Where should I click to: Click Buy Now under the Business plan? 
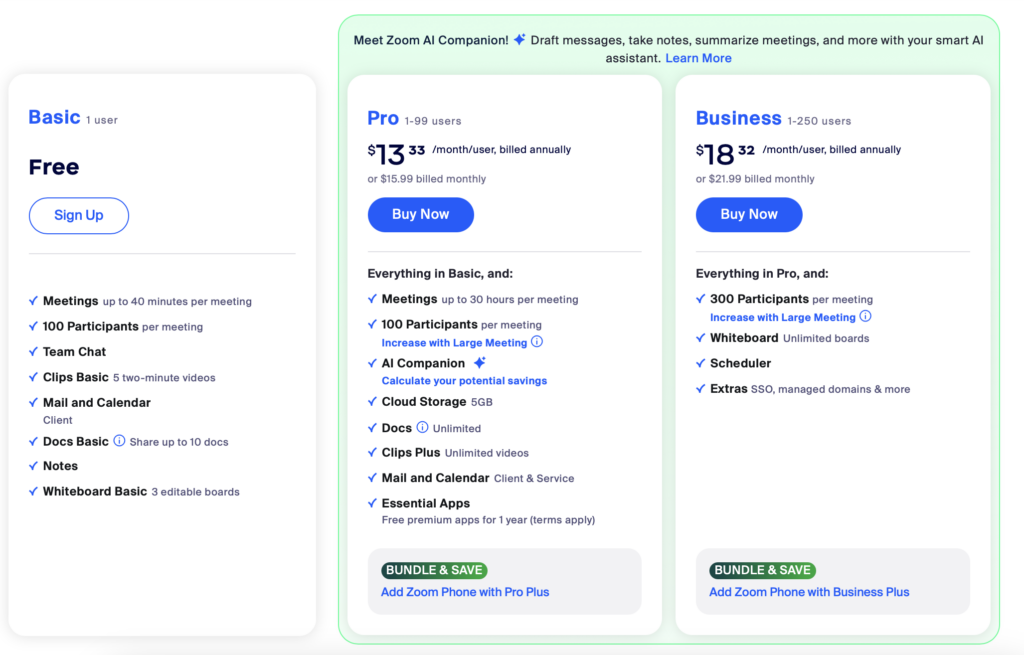coord(749,214)
